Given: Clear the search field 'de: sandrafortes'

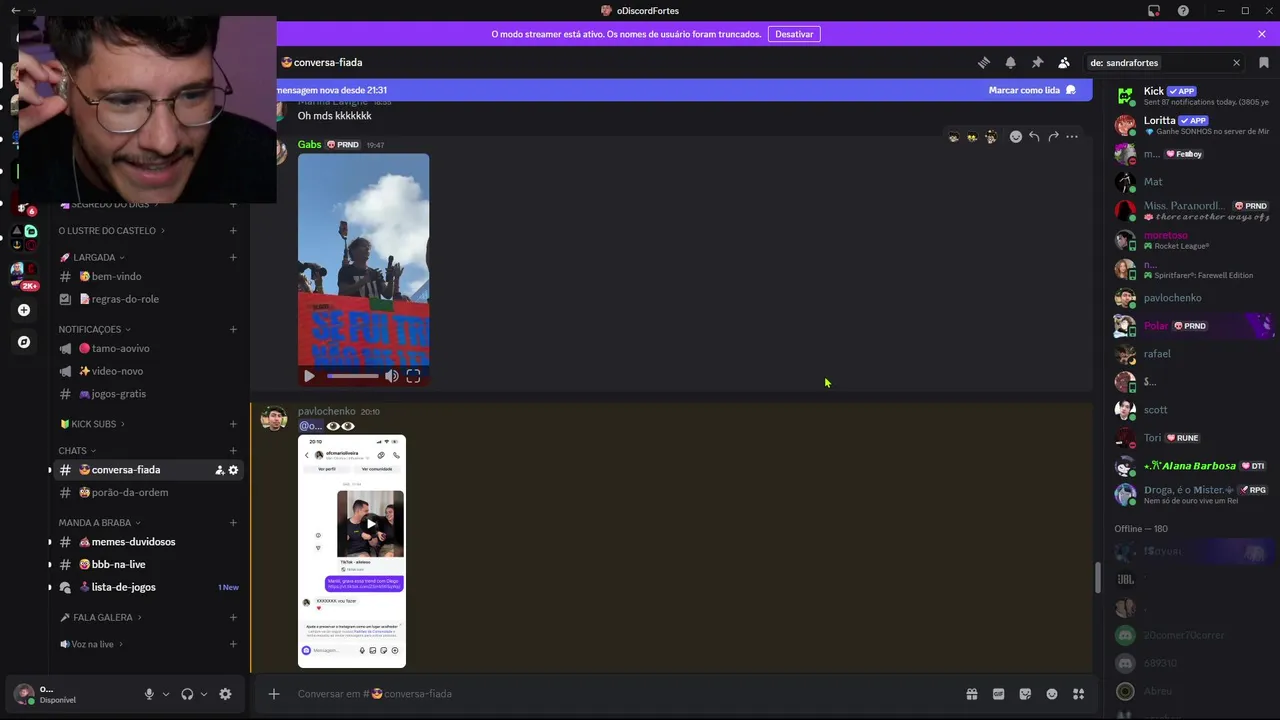Looking at the screenshot, I should click(x=1236, y=63).
